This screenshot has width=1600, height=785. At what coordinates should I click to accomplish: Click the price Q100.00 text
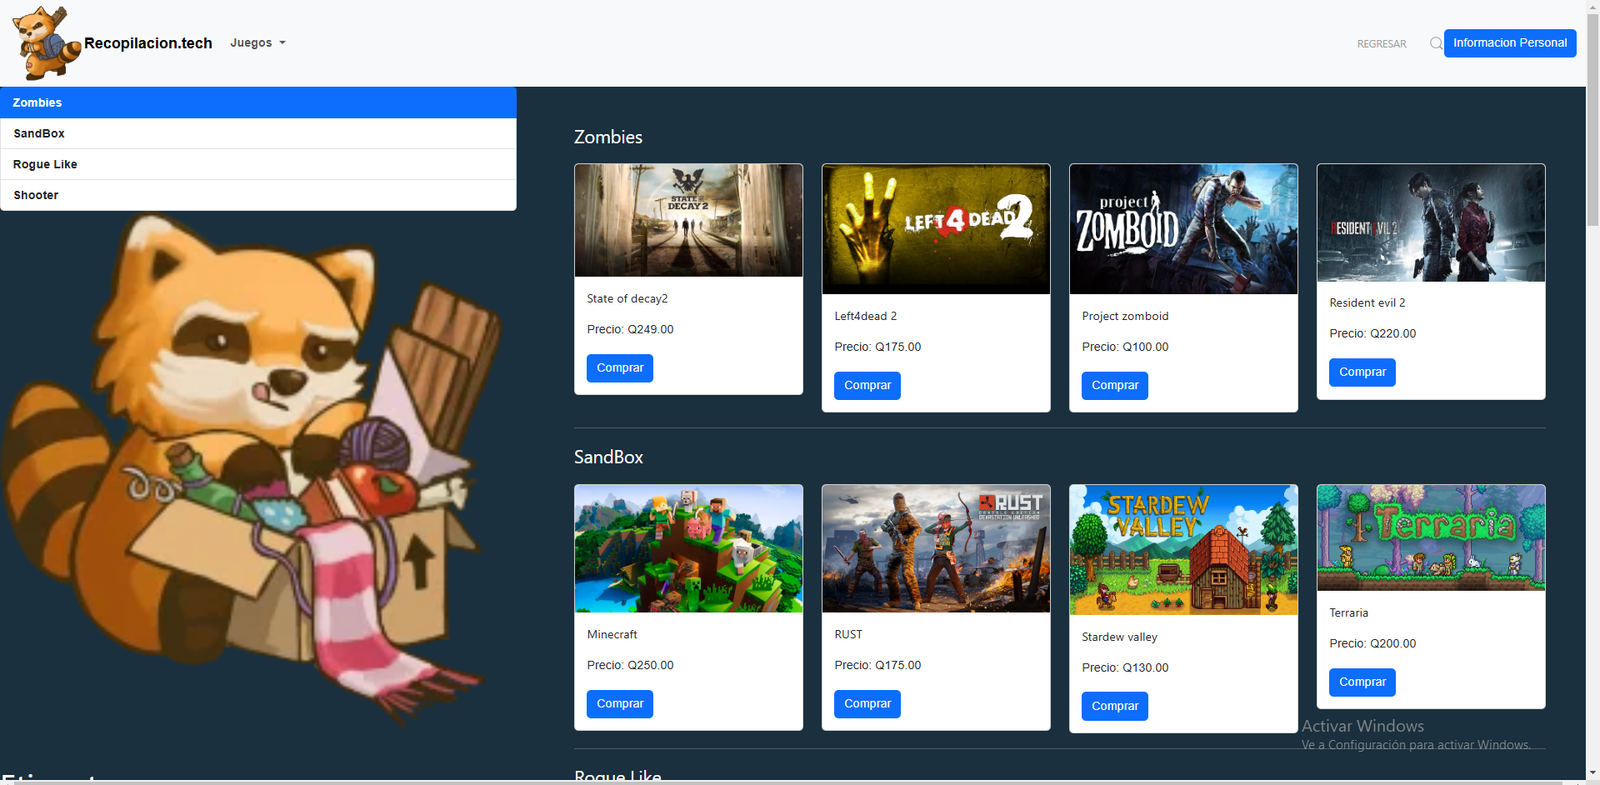(x=1145, y=347)
